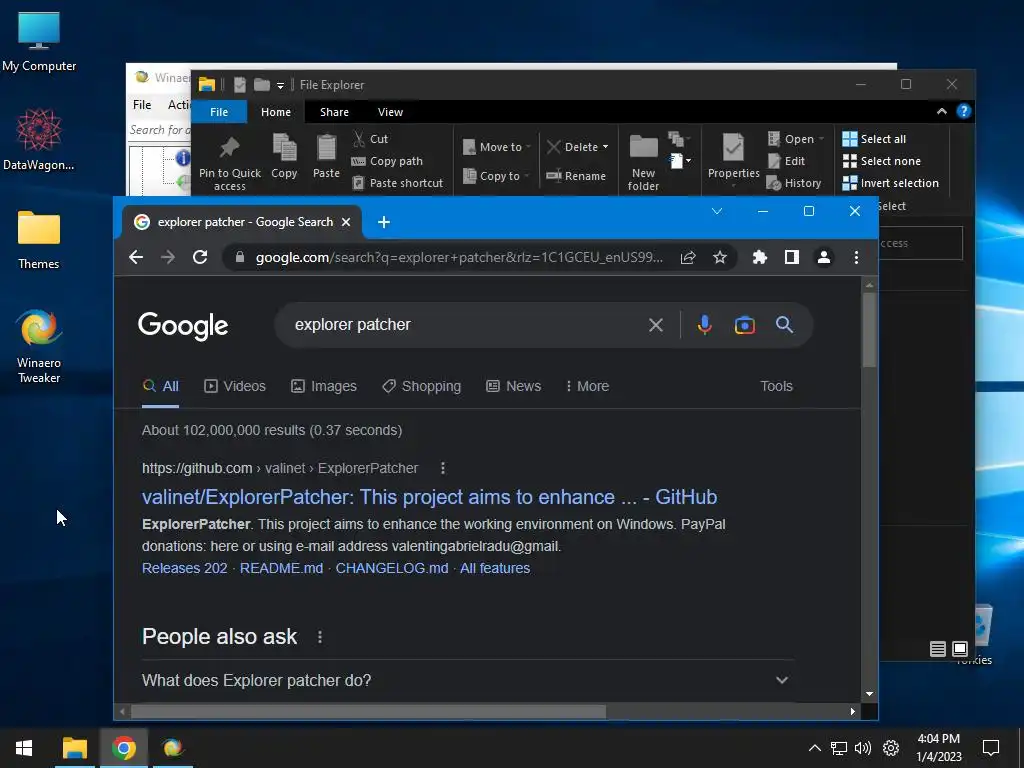Click the Copy icon in File Explorer ribbon

(284, 156)
